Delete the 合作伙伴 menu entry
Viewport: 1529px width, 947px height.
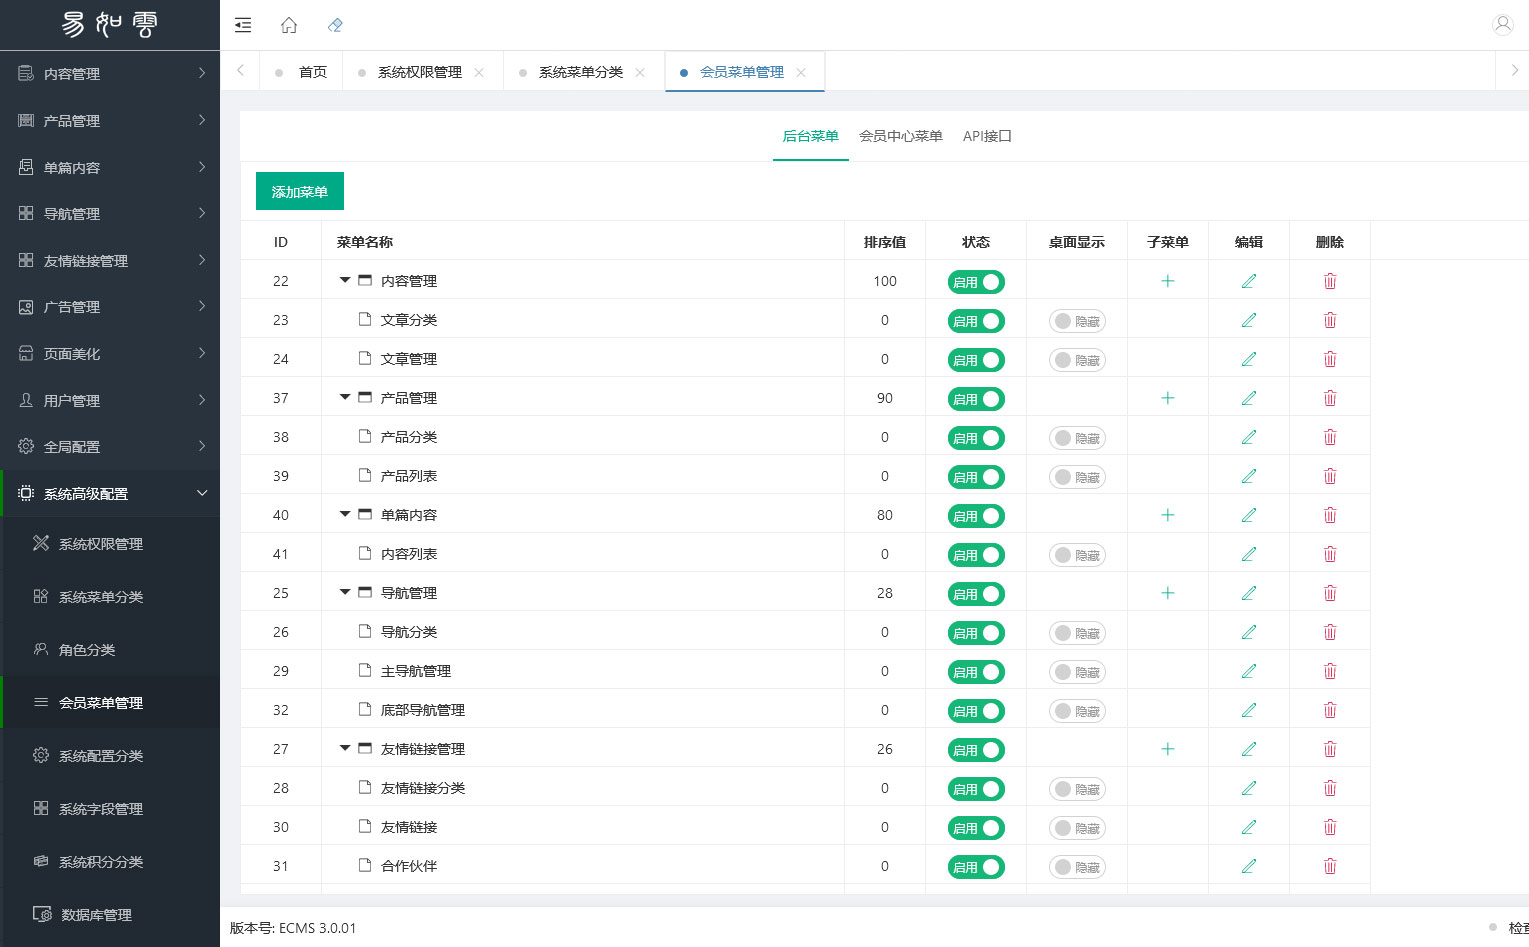click(1330, 866)
